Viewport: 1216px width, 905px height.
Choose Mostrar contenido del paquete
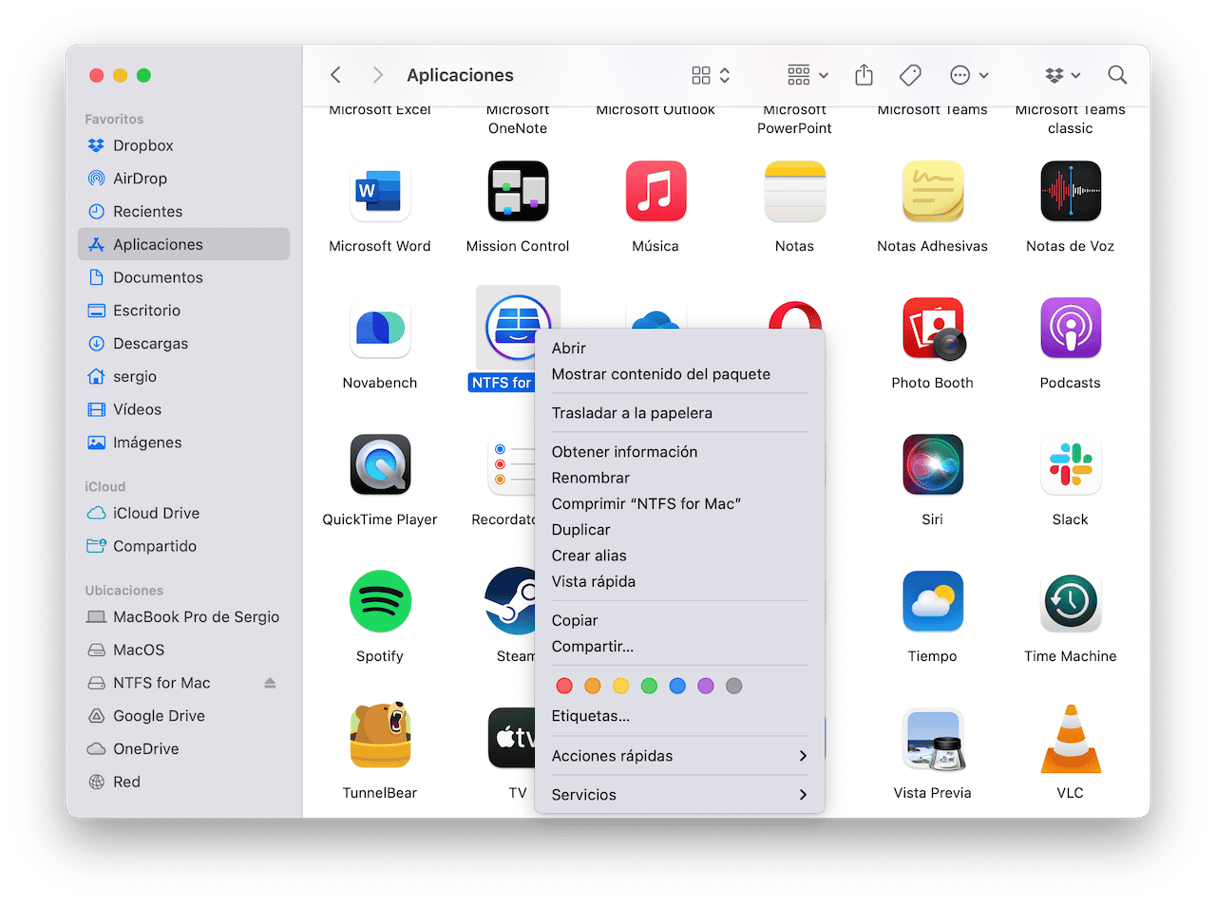coord(680,374)
